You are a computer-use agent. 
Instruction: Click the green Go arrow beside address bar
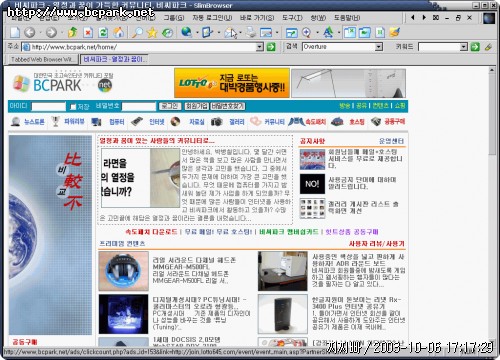tap(271, 47)
